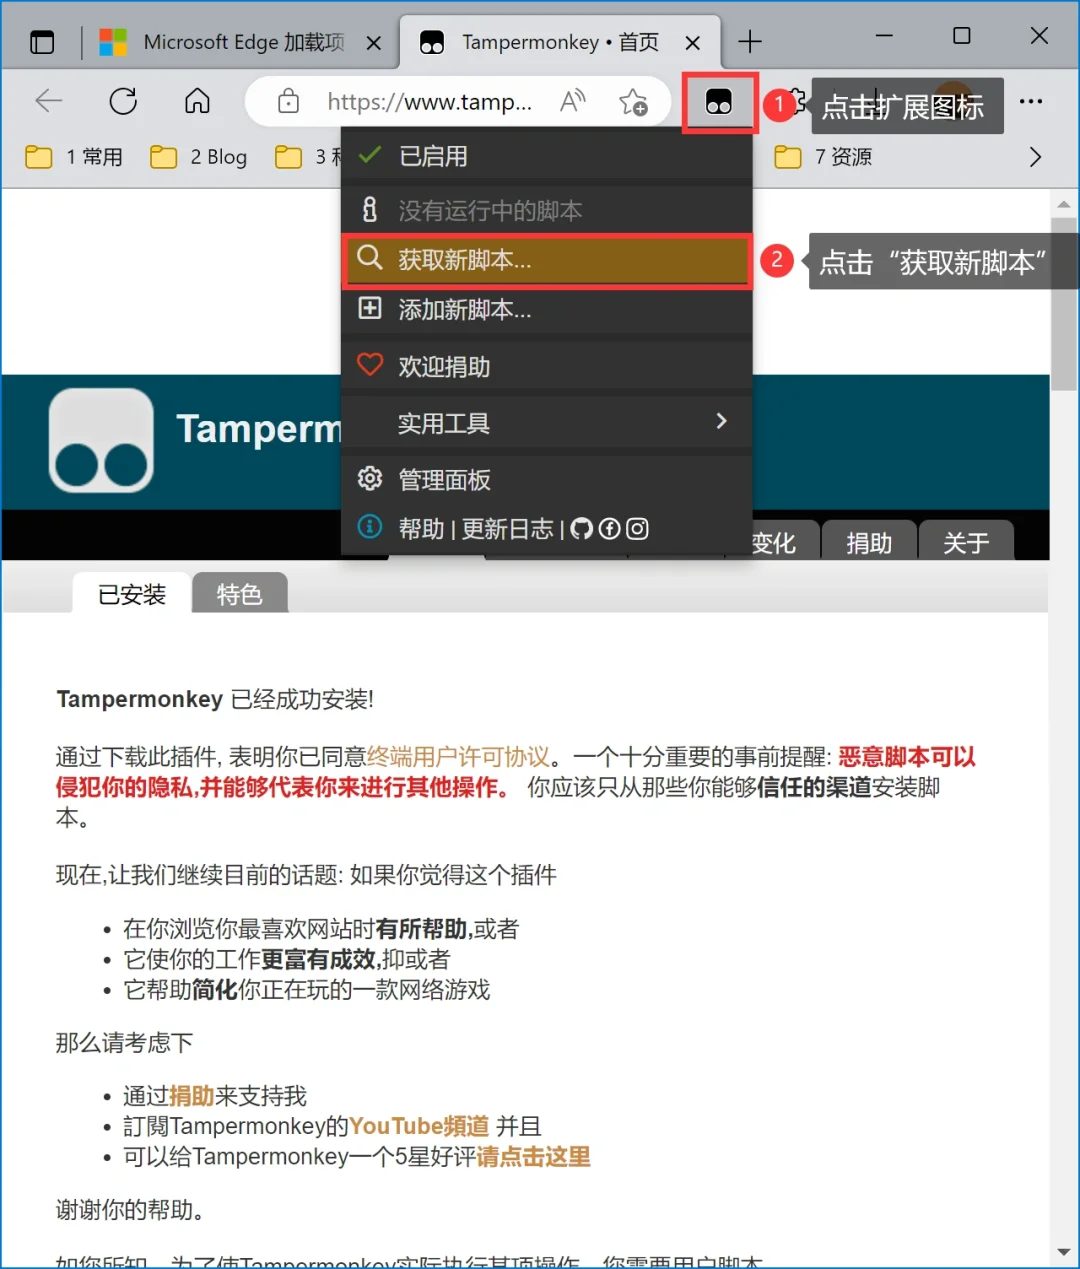The image size is (1080, 1269).
Task: Click the 捐助 link in support list
Action: click(192, 1096)
